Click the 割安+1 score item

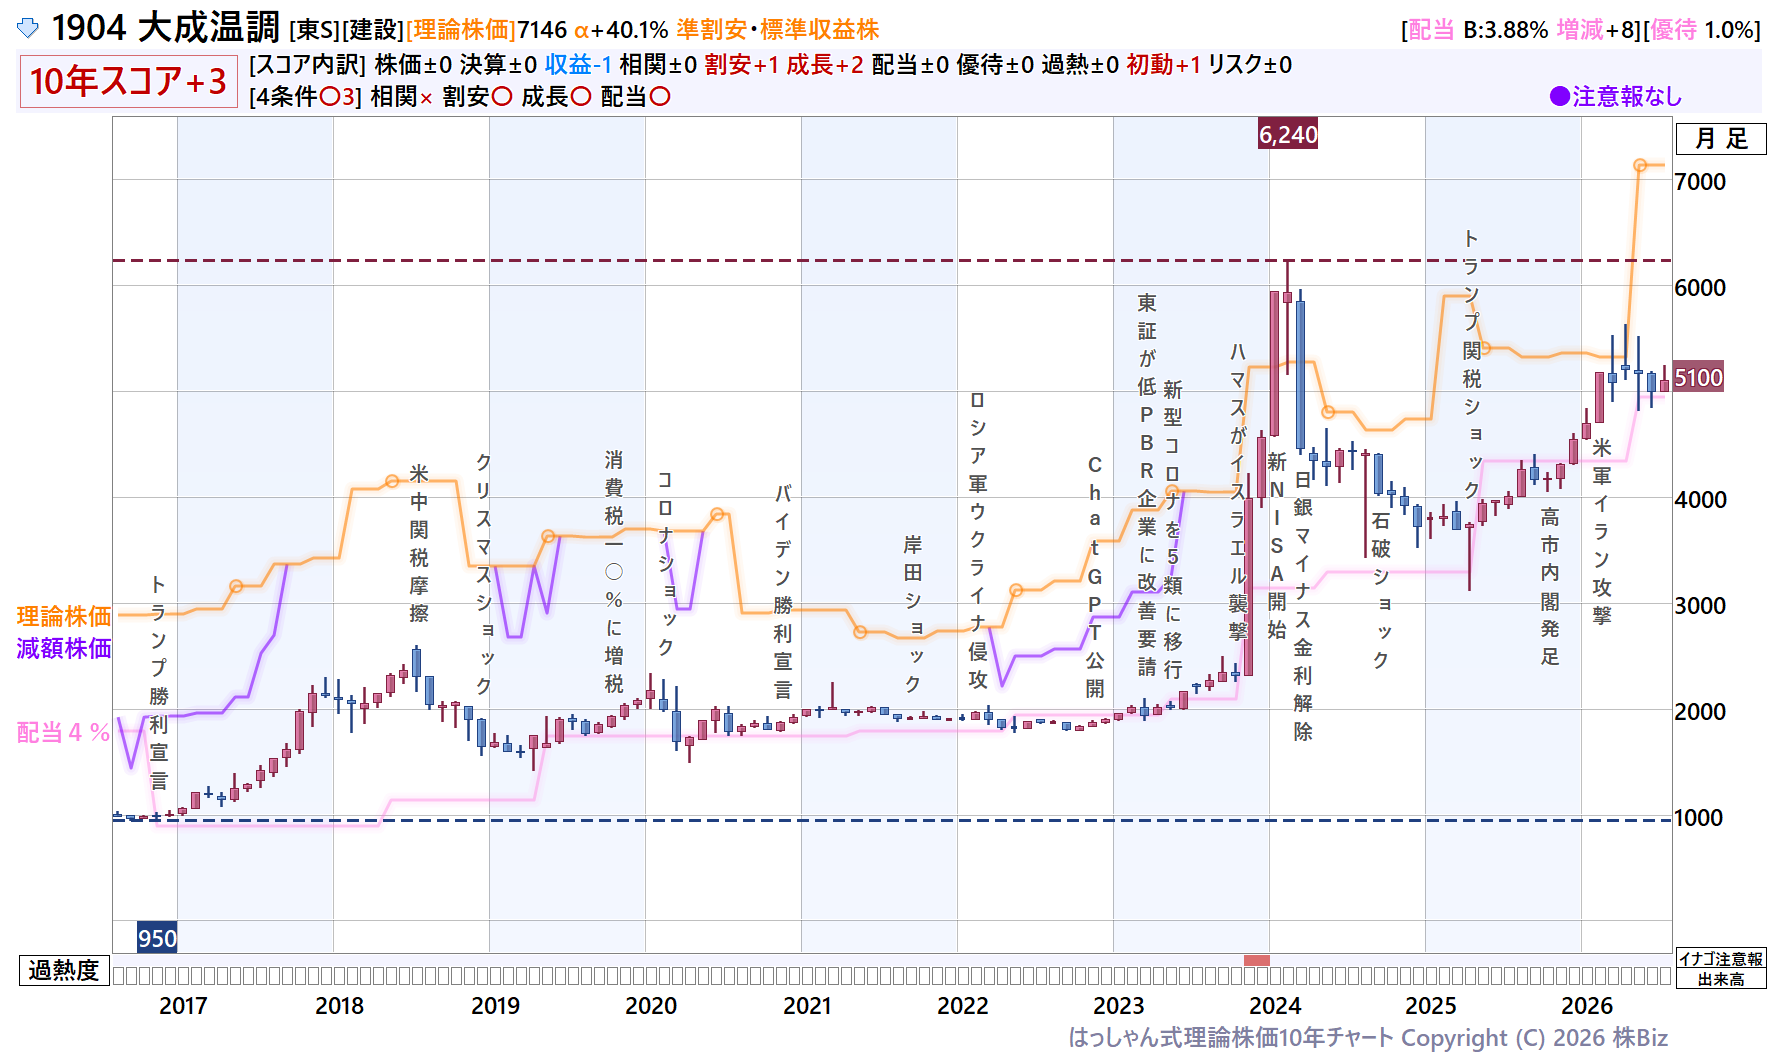click(x=741, y=65)
